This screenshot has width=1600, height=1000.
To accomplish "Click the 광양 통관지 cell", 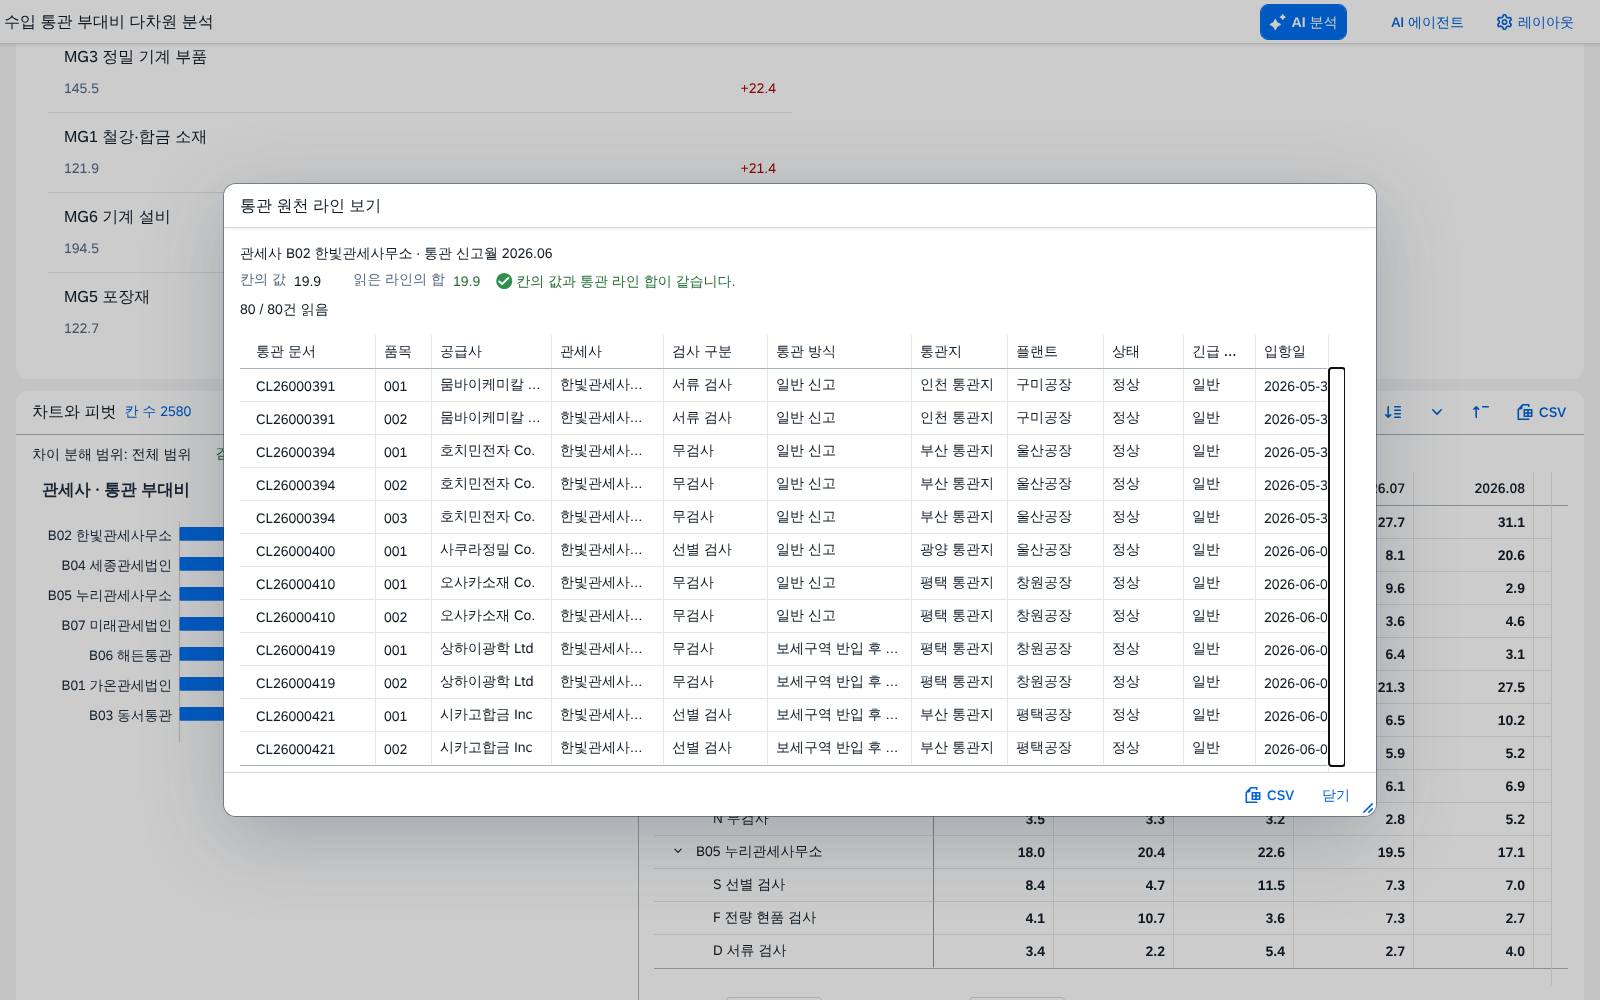I will click(x=959, y=551).
